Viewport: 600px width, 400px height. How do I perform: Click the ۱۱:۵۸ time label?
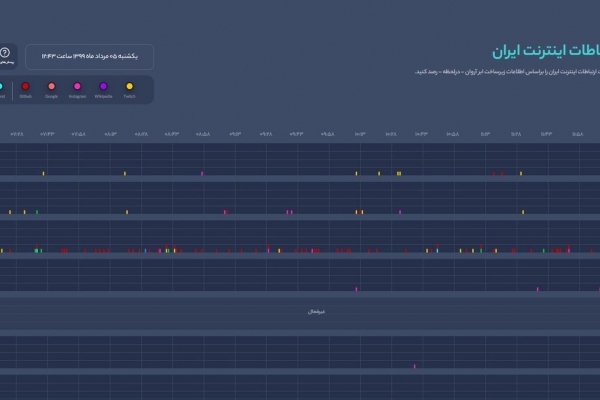(x=578, y=134)
